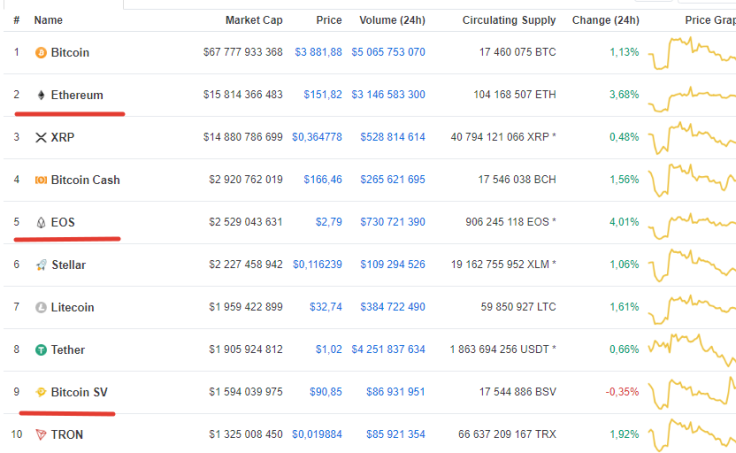Sort by Circulating Supply column header

(509, 20)
